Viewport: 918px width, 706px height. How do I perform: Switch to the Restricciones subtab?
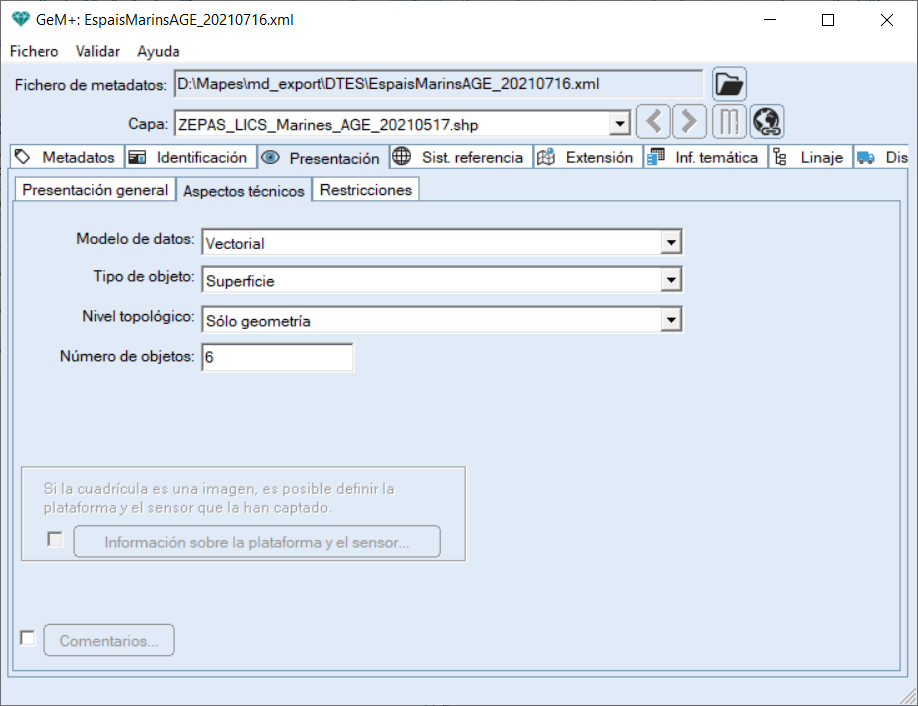point(365,190)
